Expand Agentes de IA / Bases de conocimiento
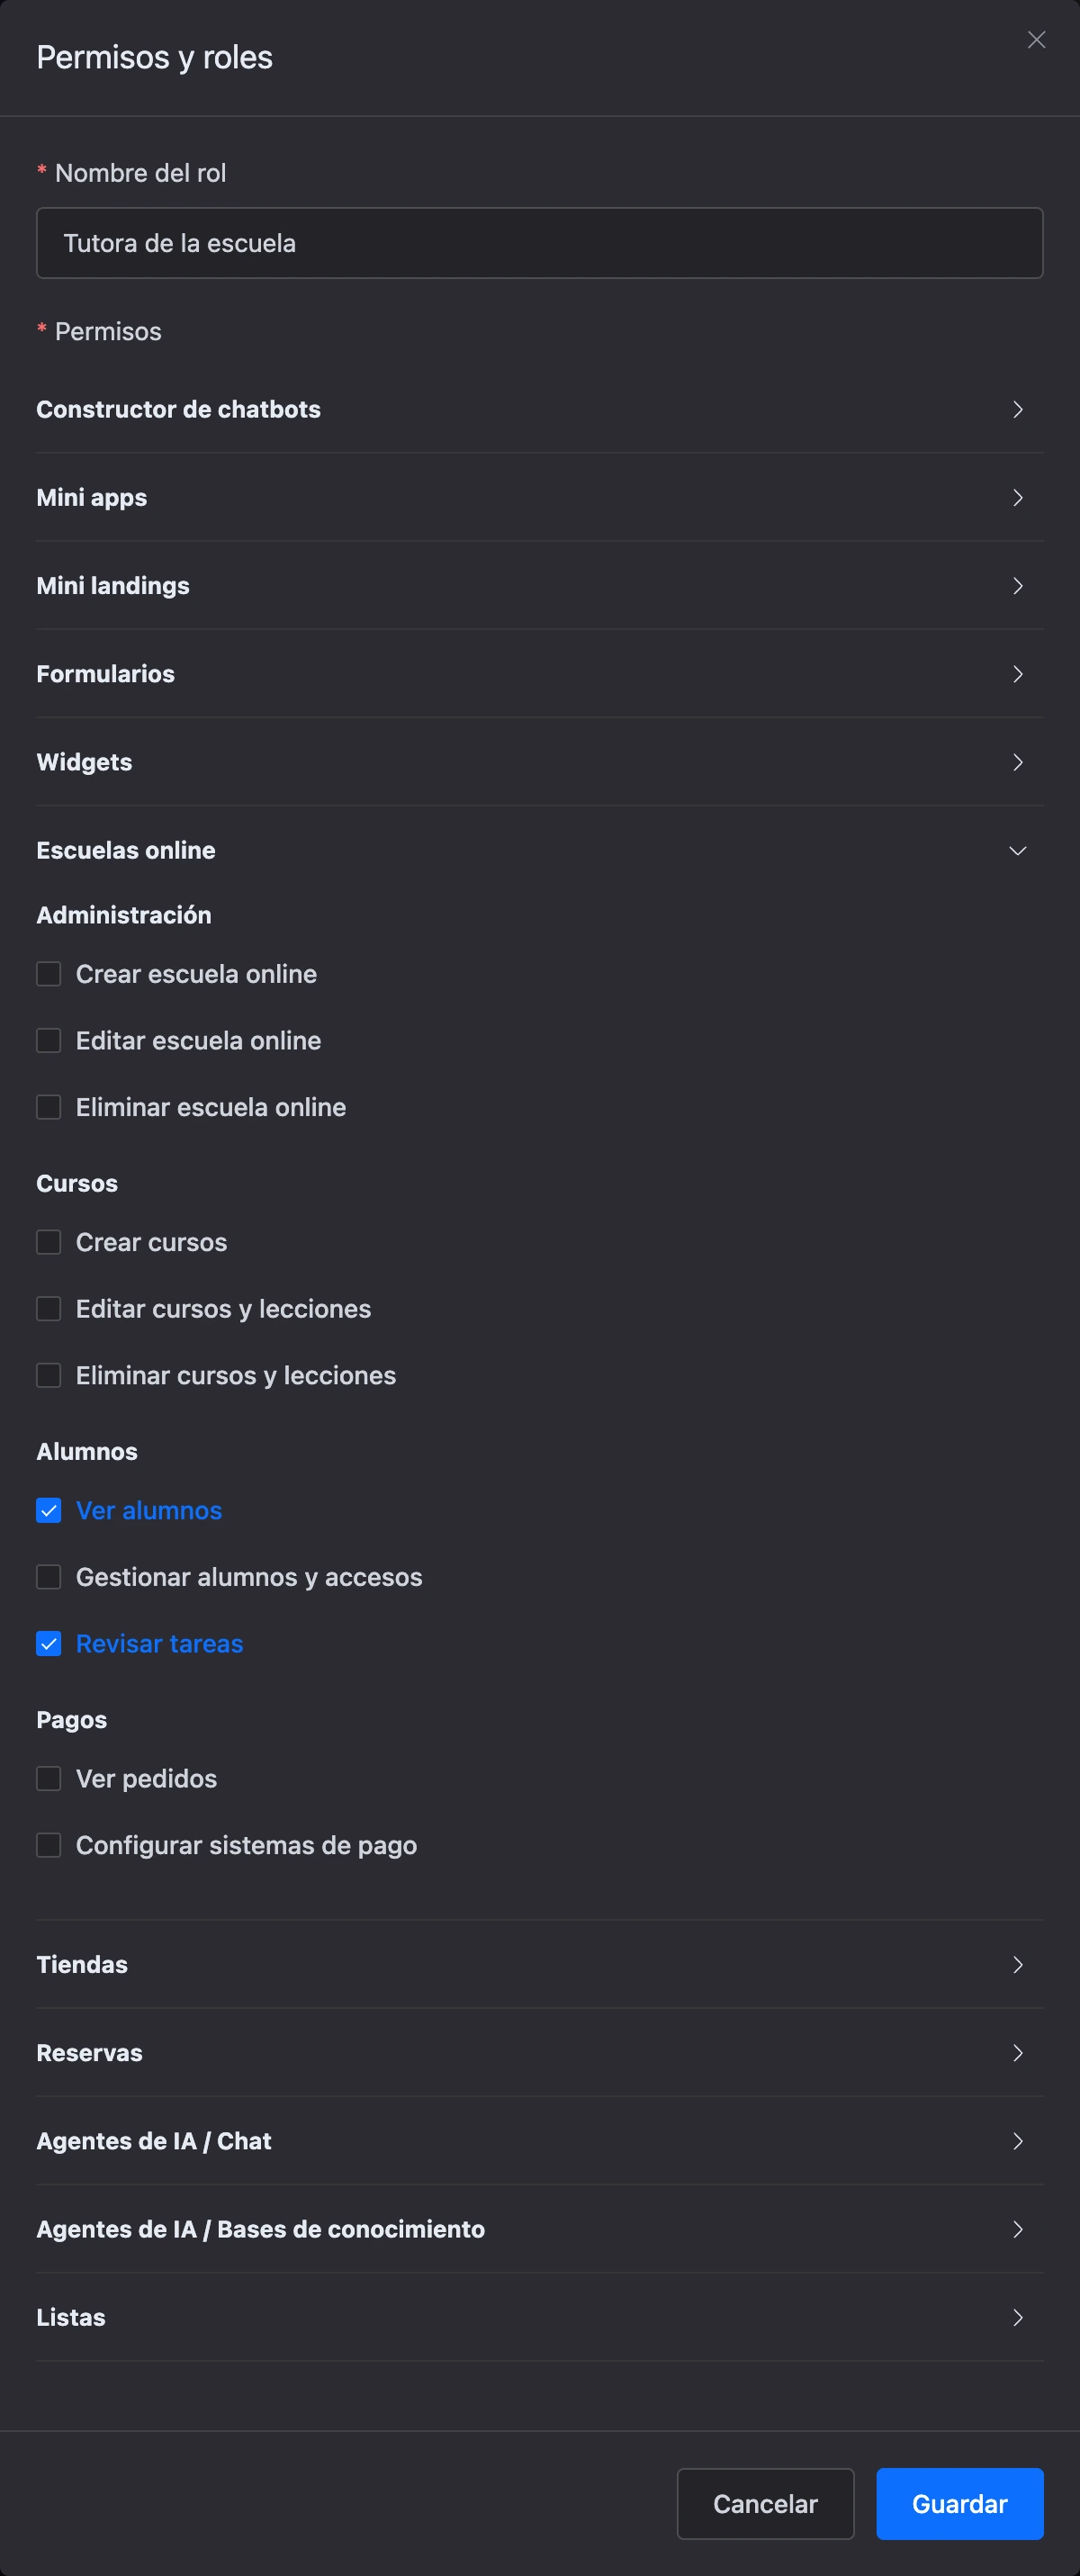1080x2576 pixels. 1017,2228
